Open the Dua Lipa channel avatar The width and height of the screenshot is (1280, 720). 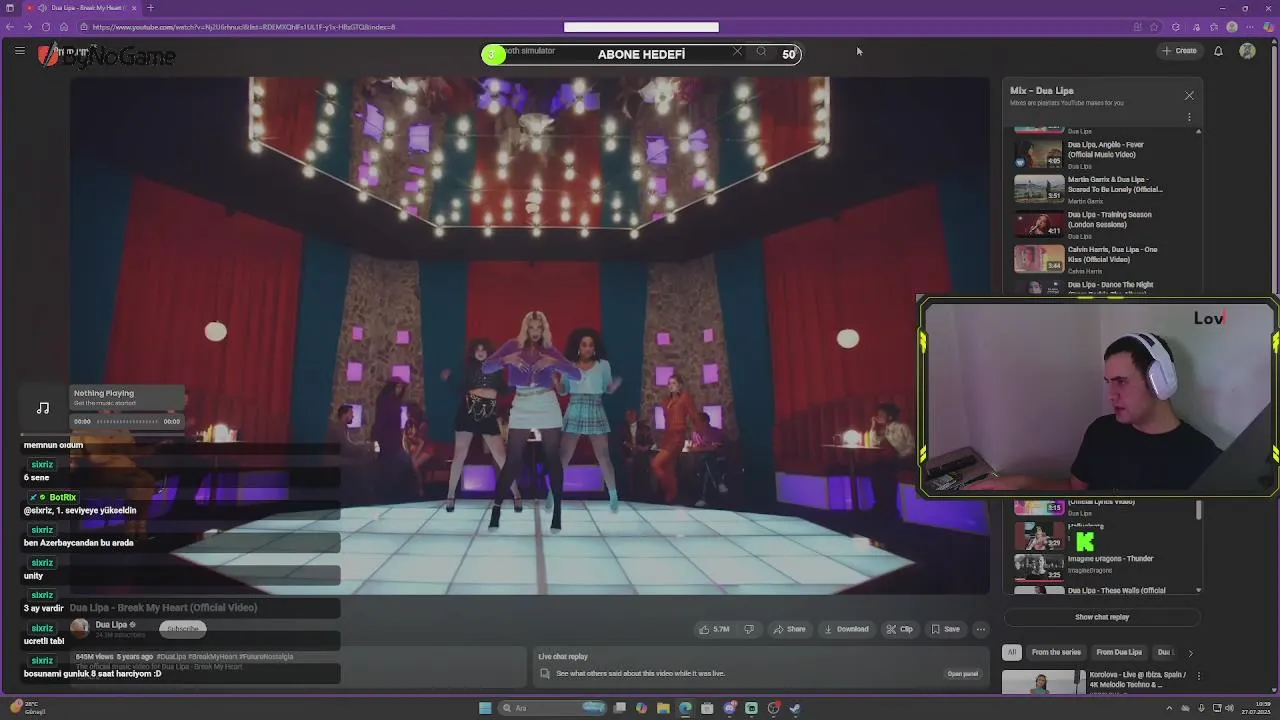(x=79, y=628)
